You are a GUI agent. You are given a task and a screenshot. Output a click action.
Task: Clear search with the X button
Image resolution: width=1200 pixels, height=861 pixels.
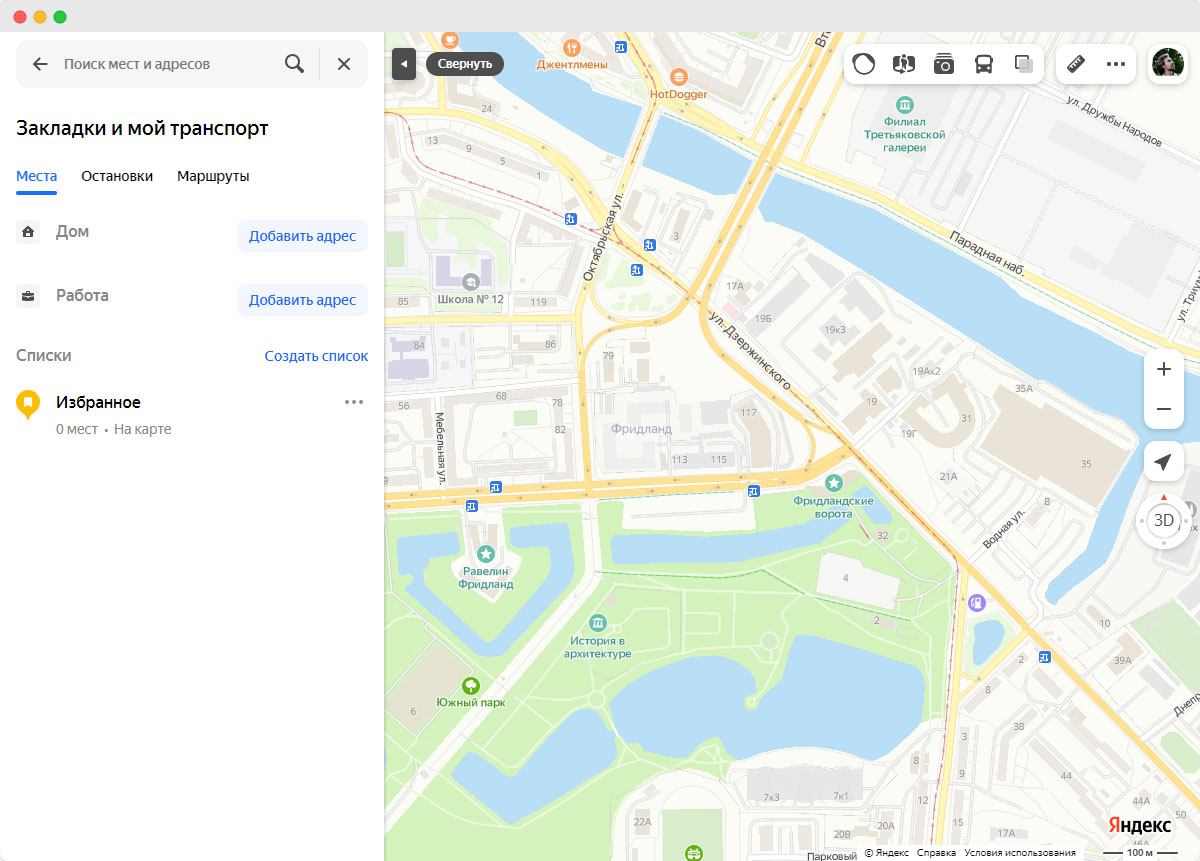[344, 64]
